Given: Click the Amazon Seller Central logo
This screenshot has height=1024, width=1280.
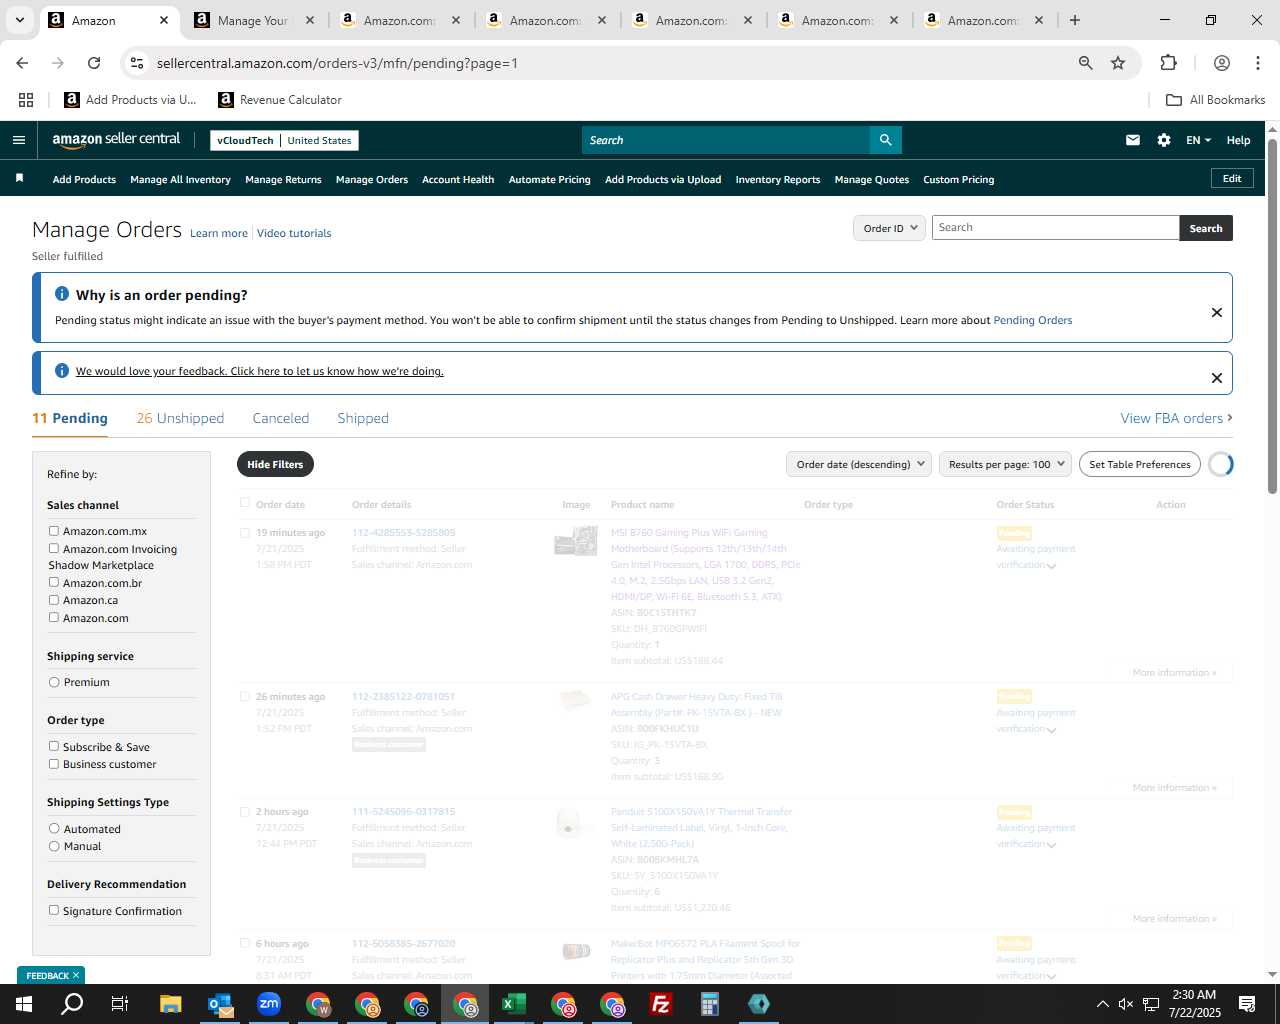Looking at the screenshot, I should [116, 140].
